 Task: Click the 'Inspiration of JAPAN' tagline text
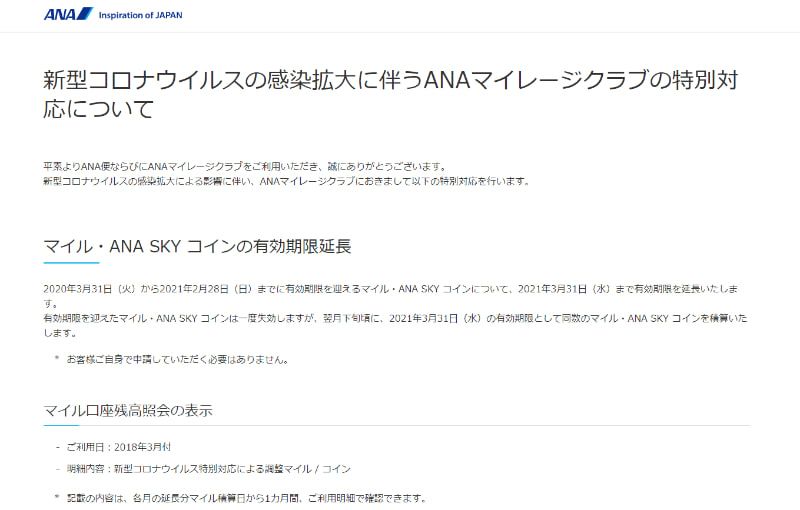pos(140,15)
